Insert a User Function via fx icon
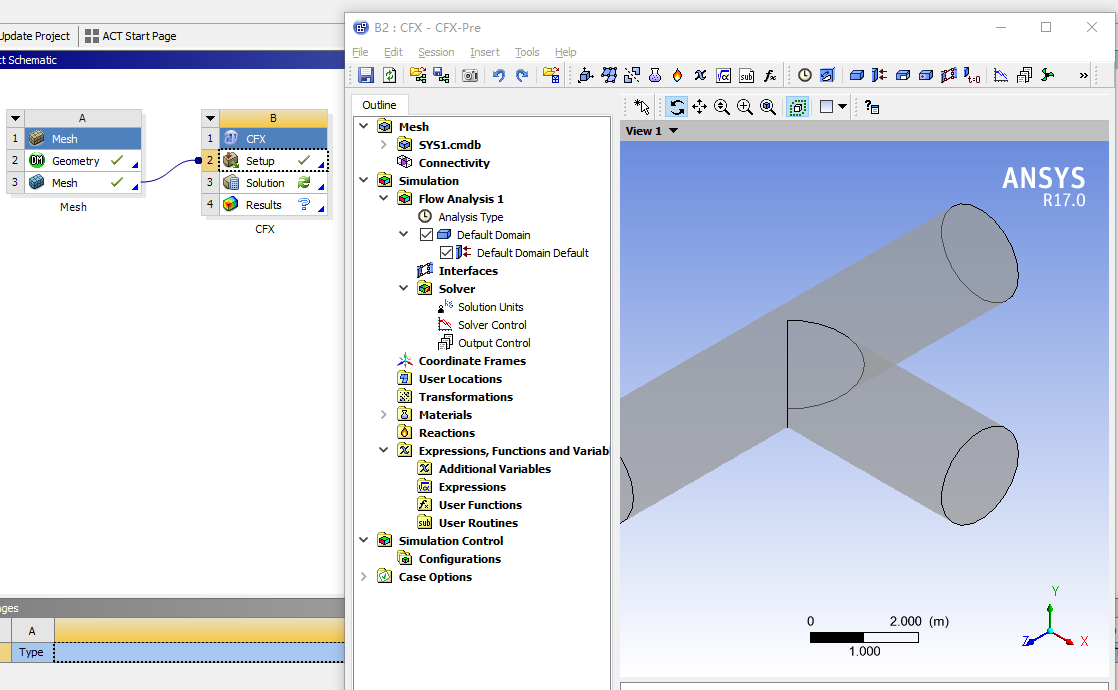 [770, 75]
